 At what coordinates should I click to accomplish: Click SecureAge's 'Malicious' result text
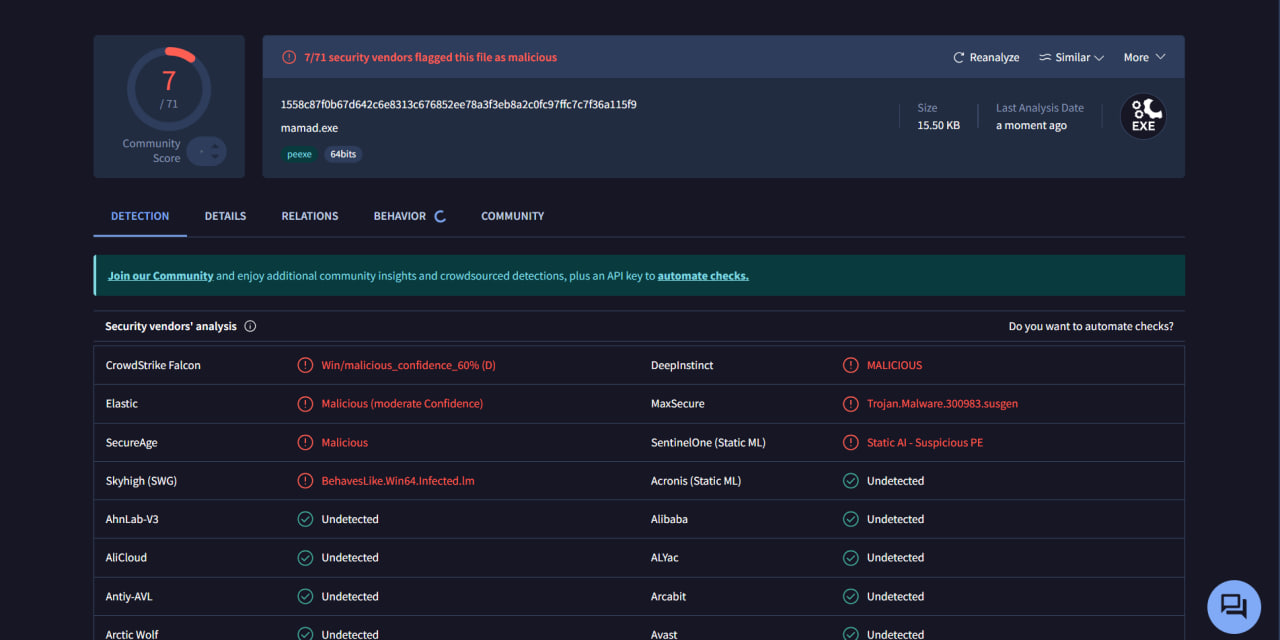[x=345, y=442]
